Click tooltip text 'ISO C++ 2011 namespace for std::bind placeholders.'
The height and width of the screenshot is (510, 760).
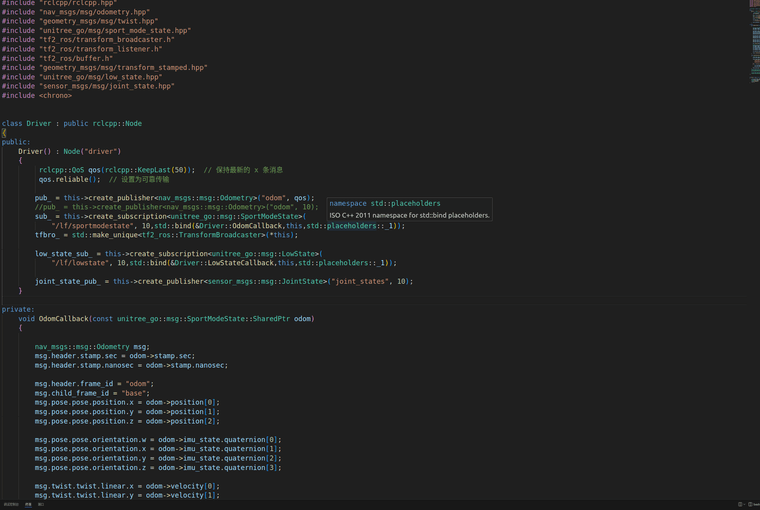click(410, 215)
